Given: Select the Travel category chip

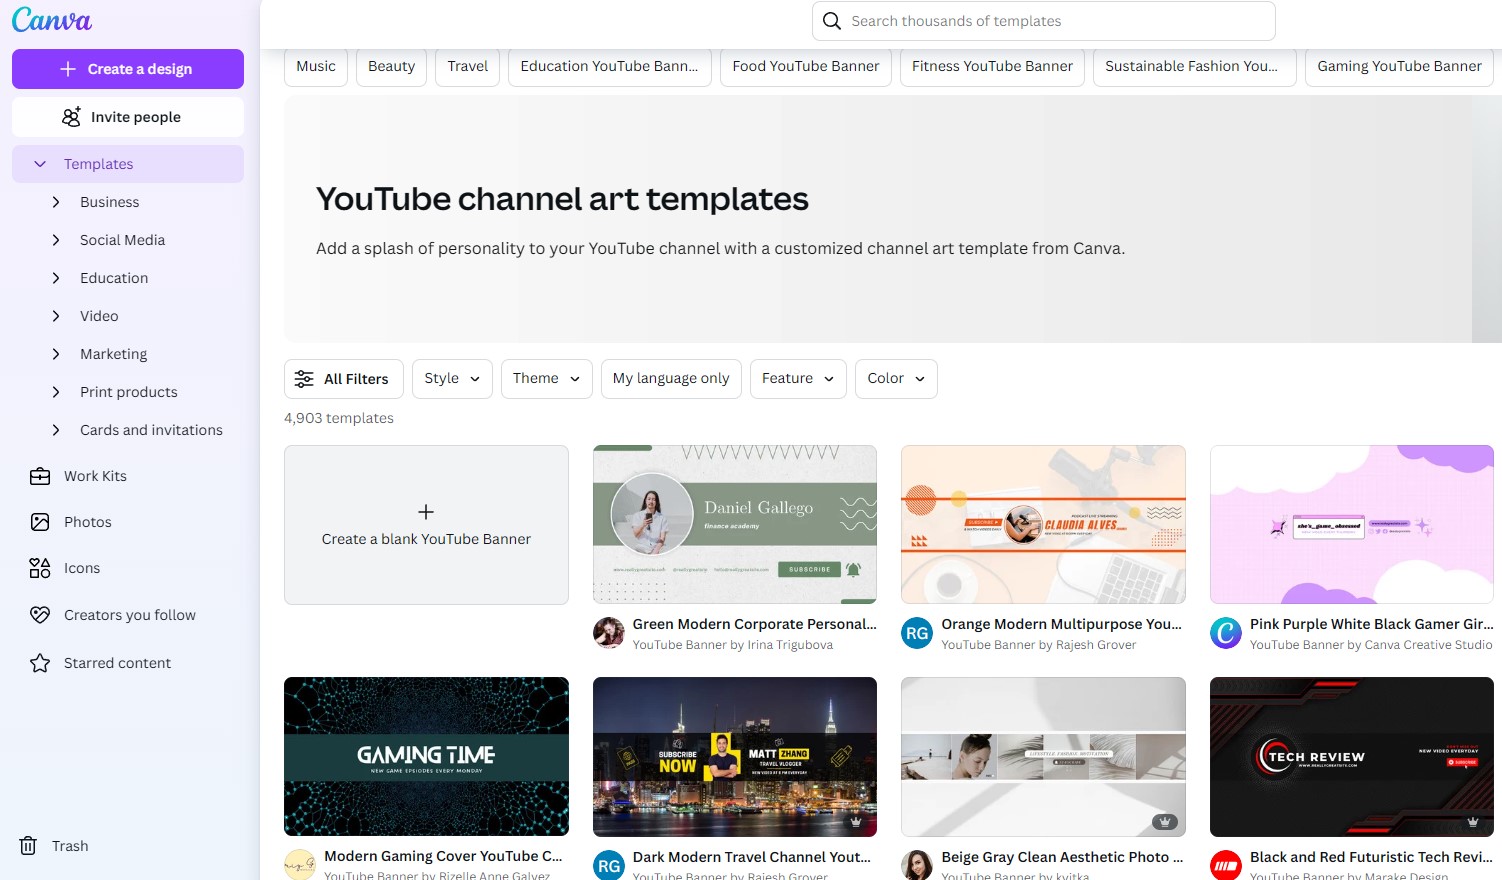Looking at the screenshot, I should (x=468, y=67).
